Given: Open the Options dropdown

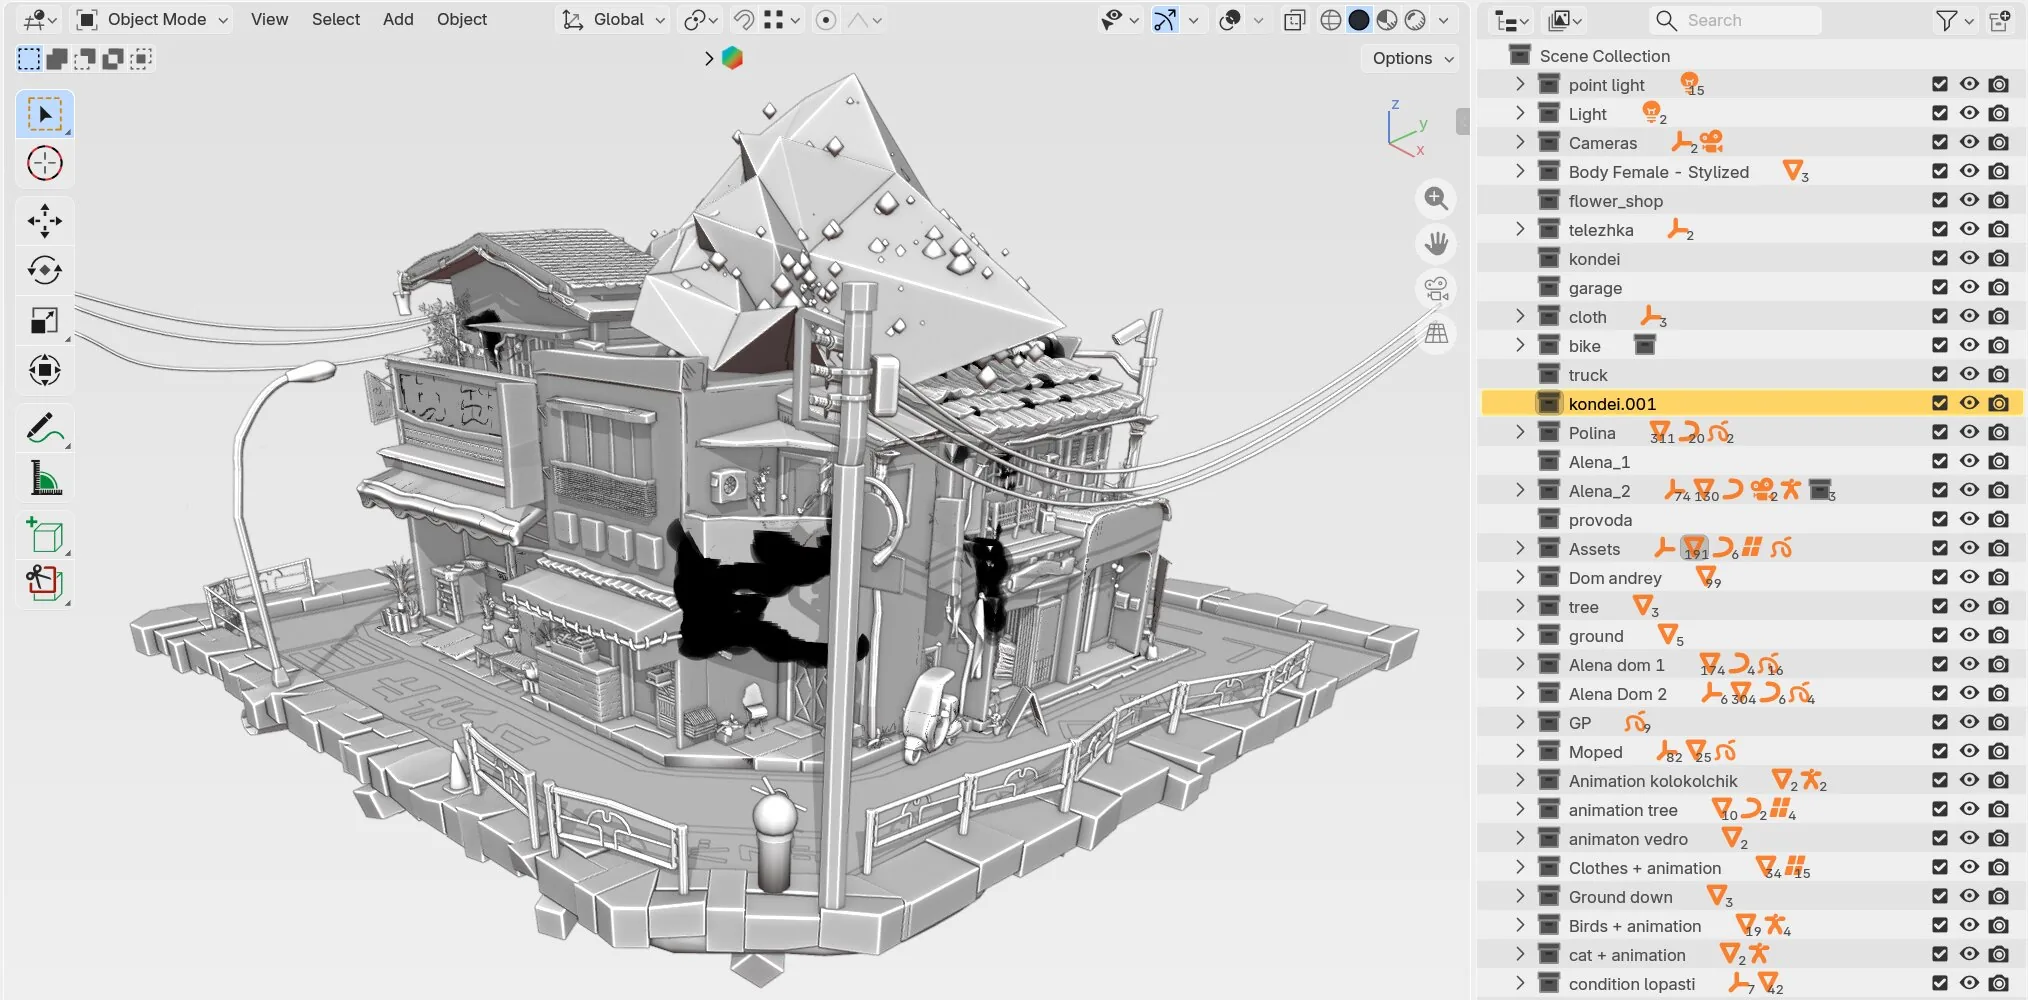Looking at the screenshot, I should 1411,58.
